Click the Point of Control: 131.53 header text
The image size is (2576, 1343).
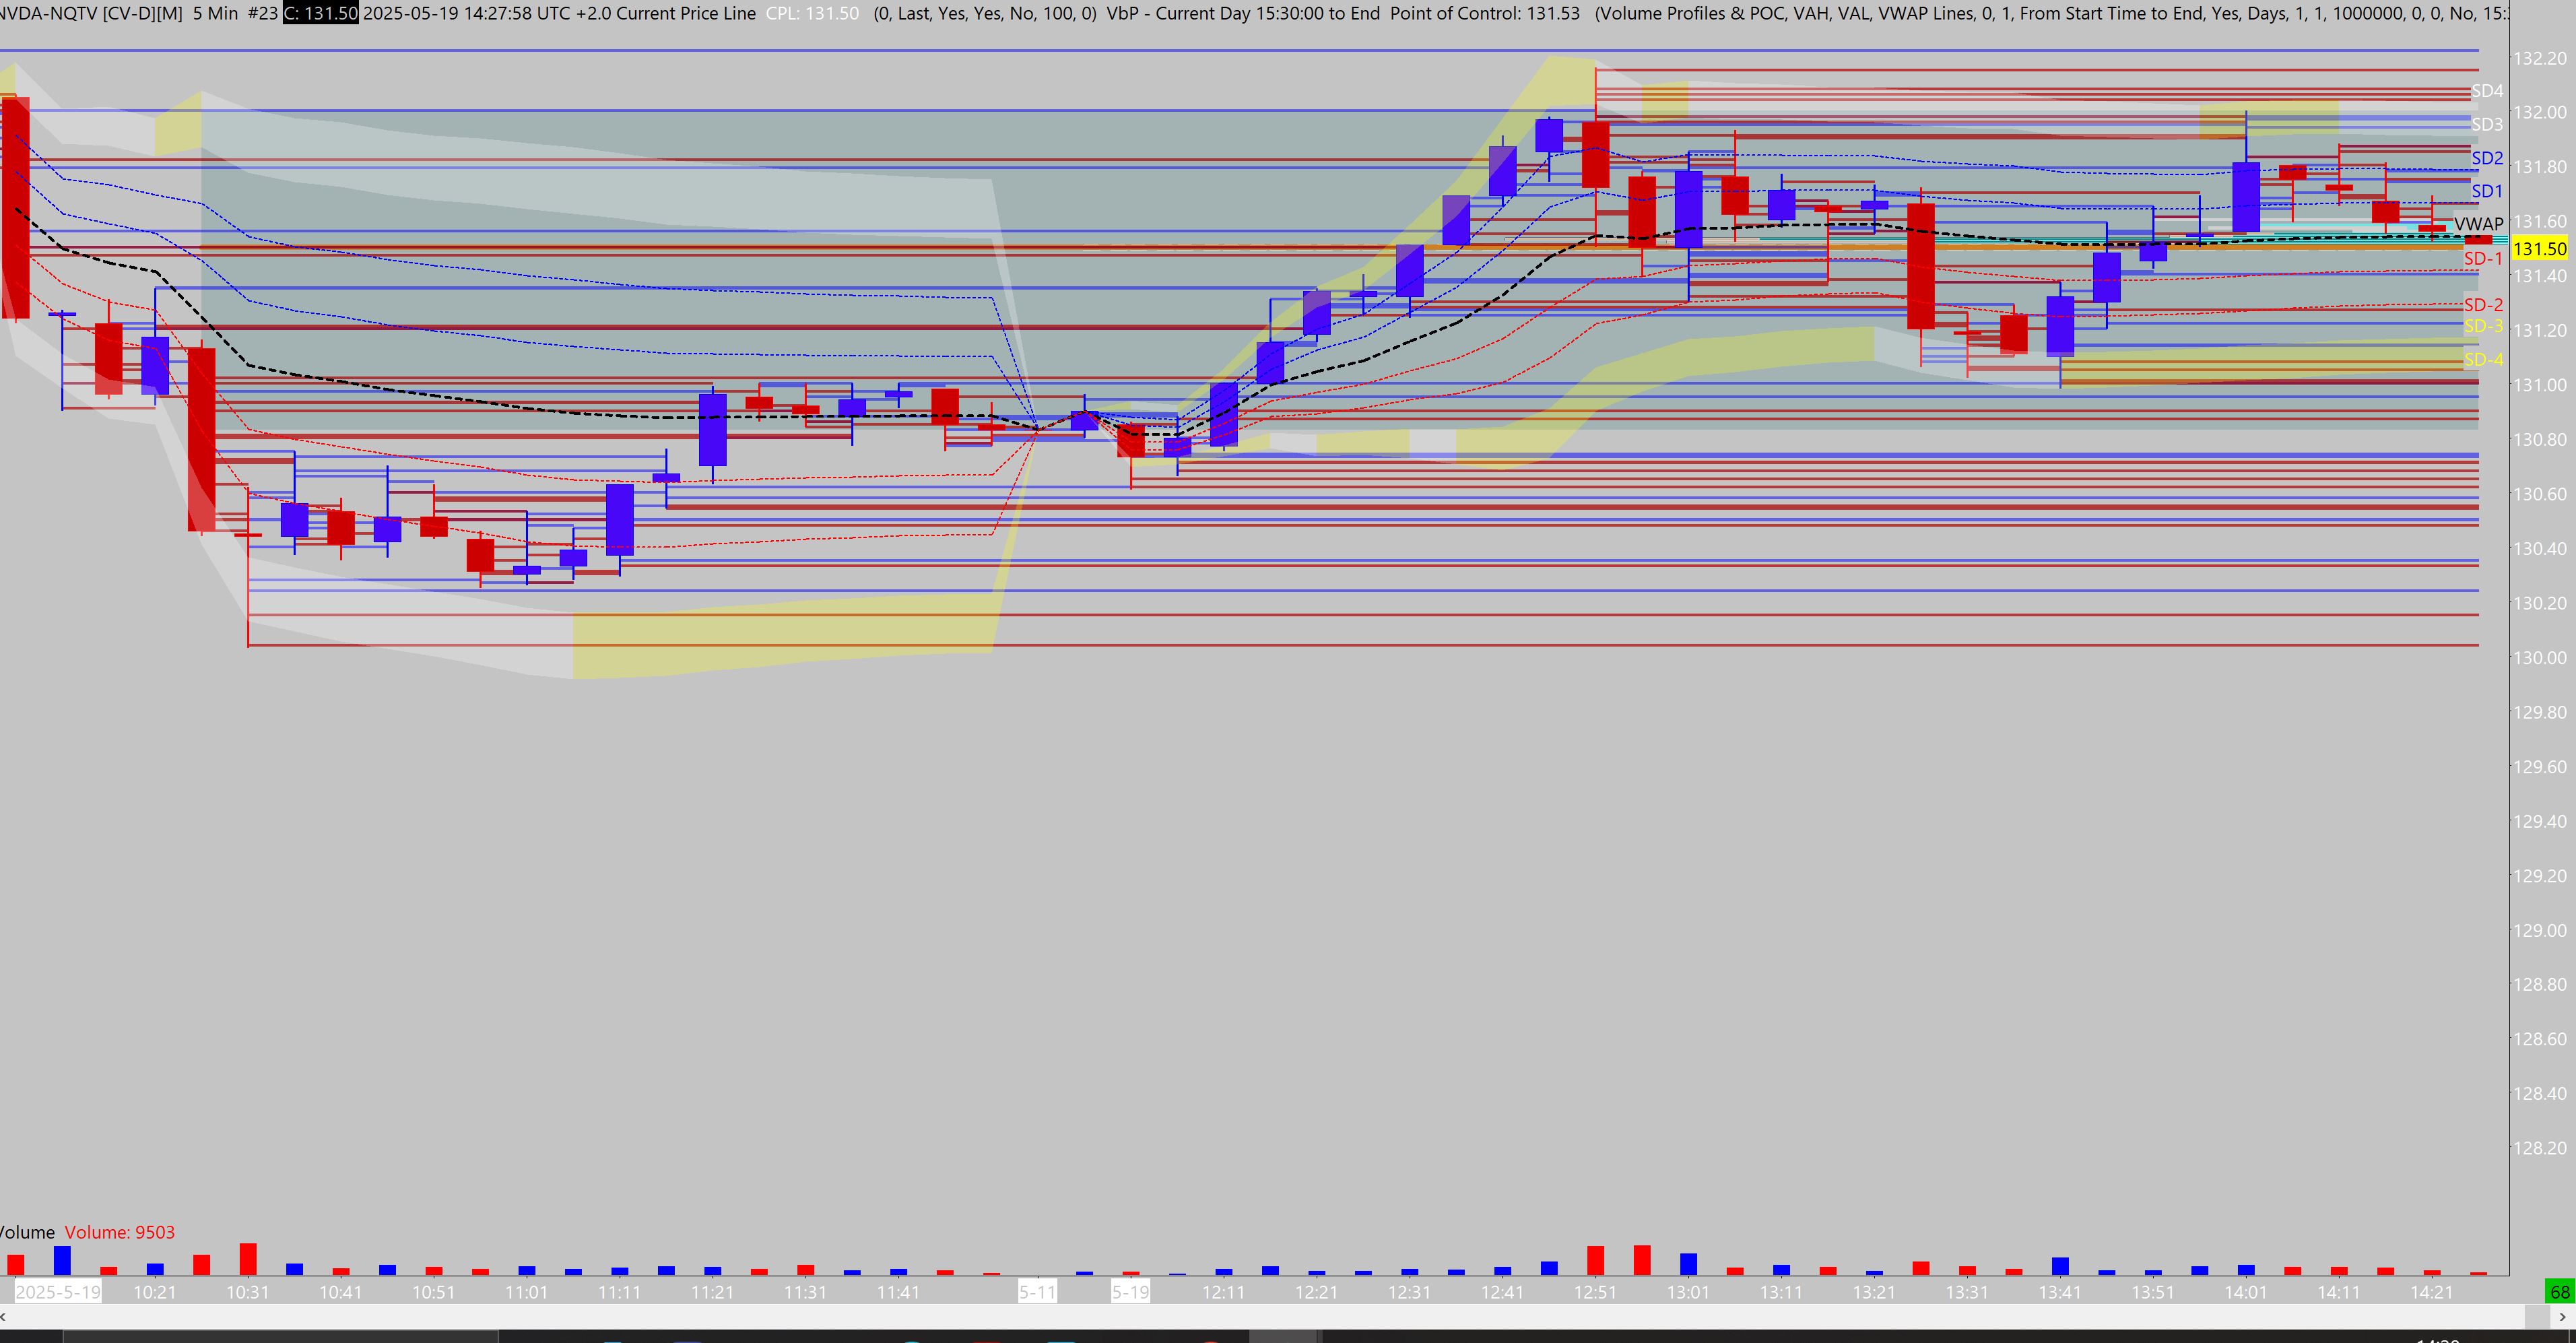[x=1484, y=13]
